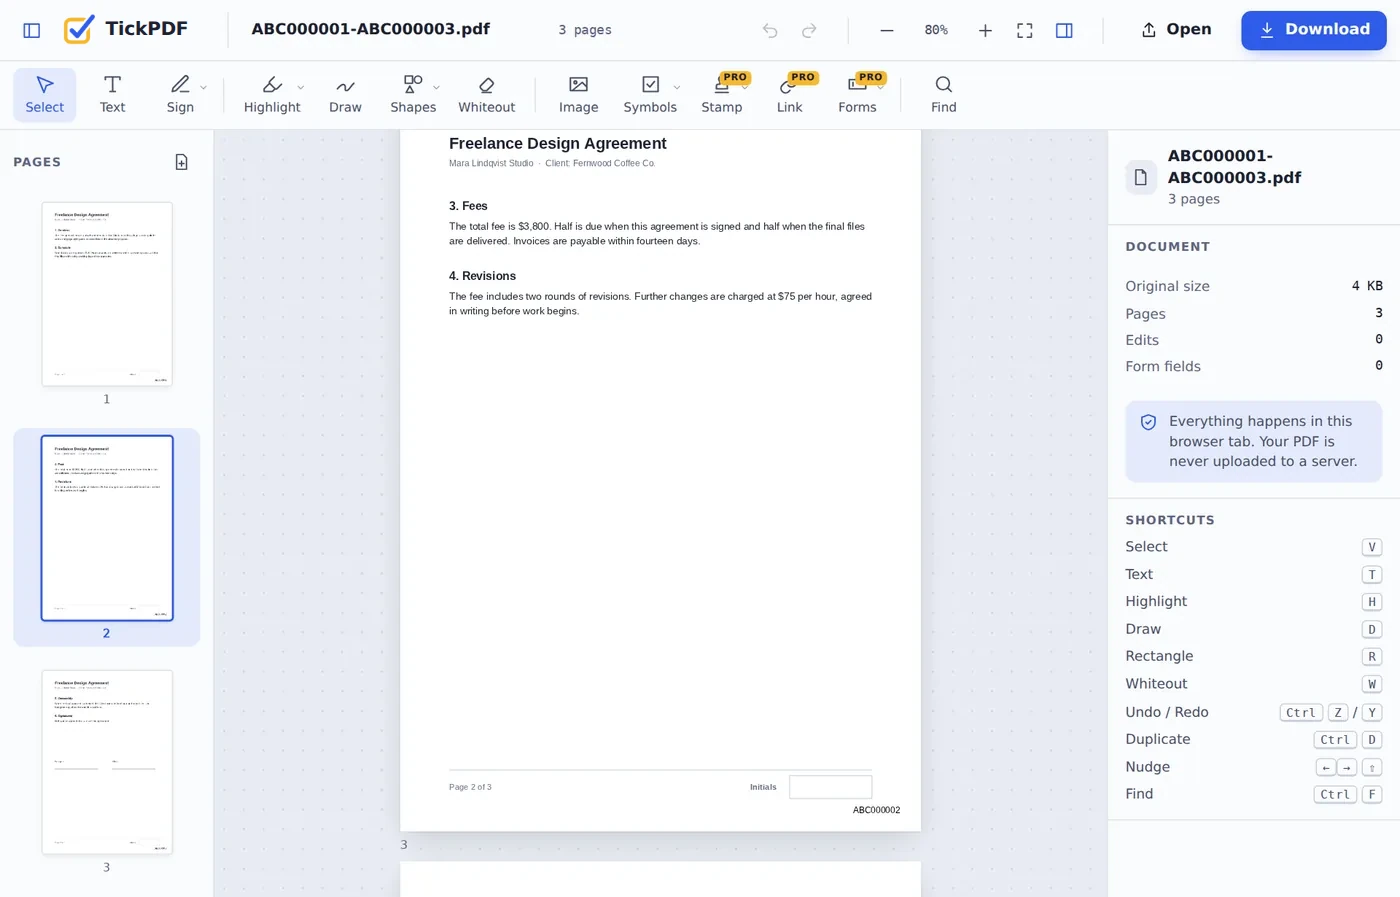Image resolution: width=1400 pixels, height=897 pixels.
Task: Click the document file icon in info panel
Action: (1141, 177)
